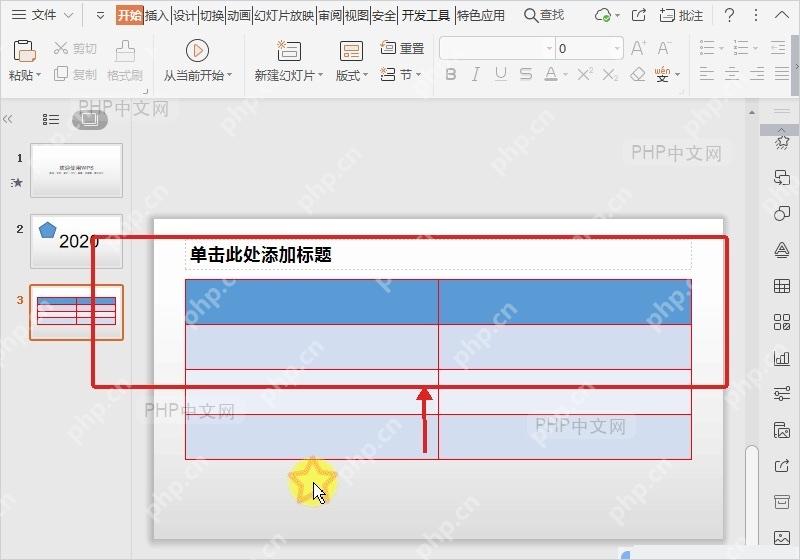Click the chart icon in right sidebar
The width and height of the screenshot is (800, 560).
(x=782, y=358)
